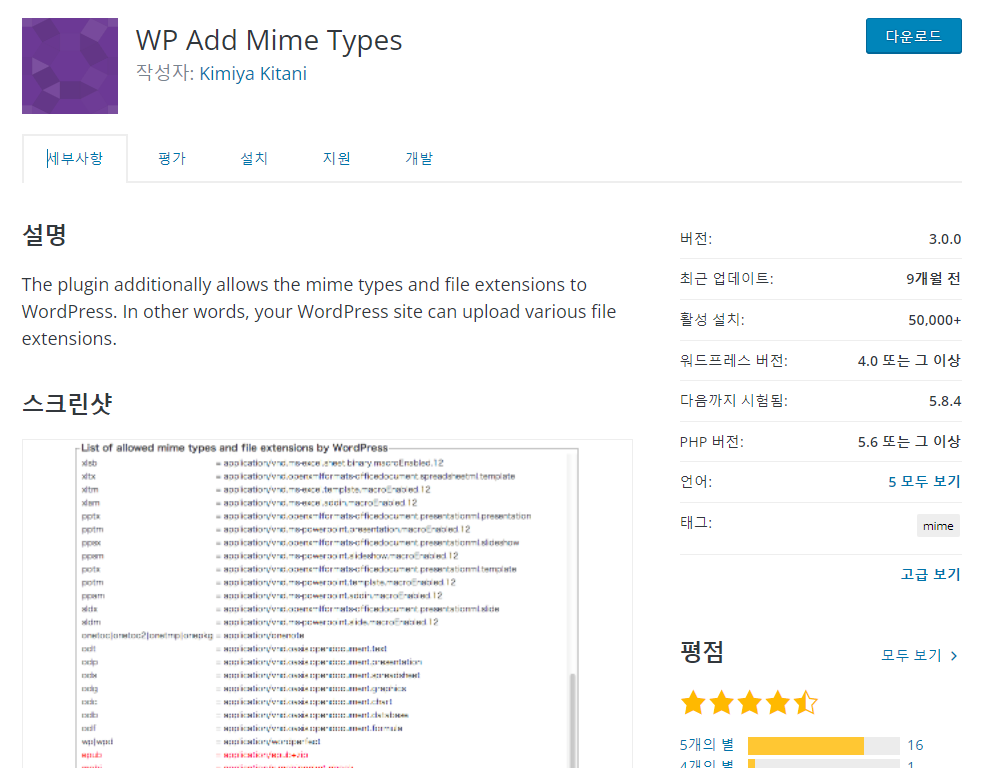Click the scrollbar inside the screenshot image
This screenshot has width=983, height=768.
click(x=572, y=721)
